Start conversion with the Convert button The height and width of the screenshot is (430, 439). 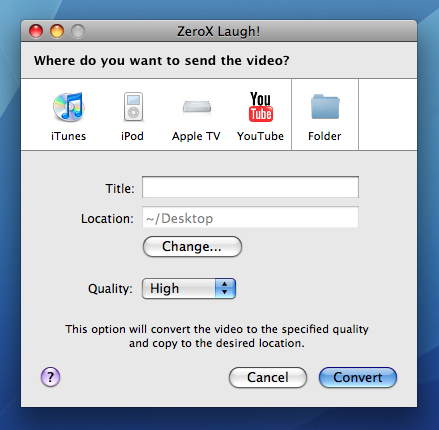point(358,377)
